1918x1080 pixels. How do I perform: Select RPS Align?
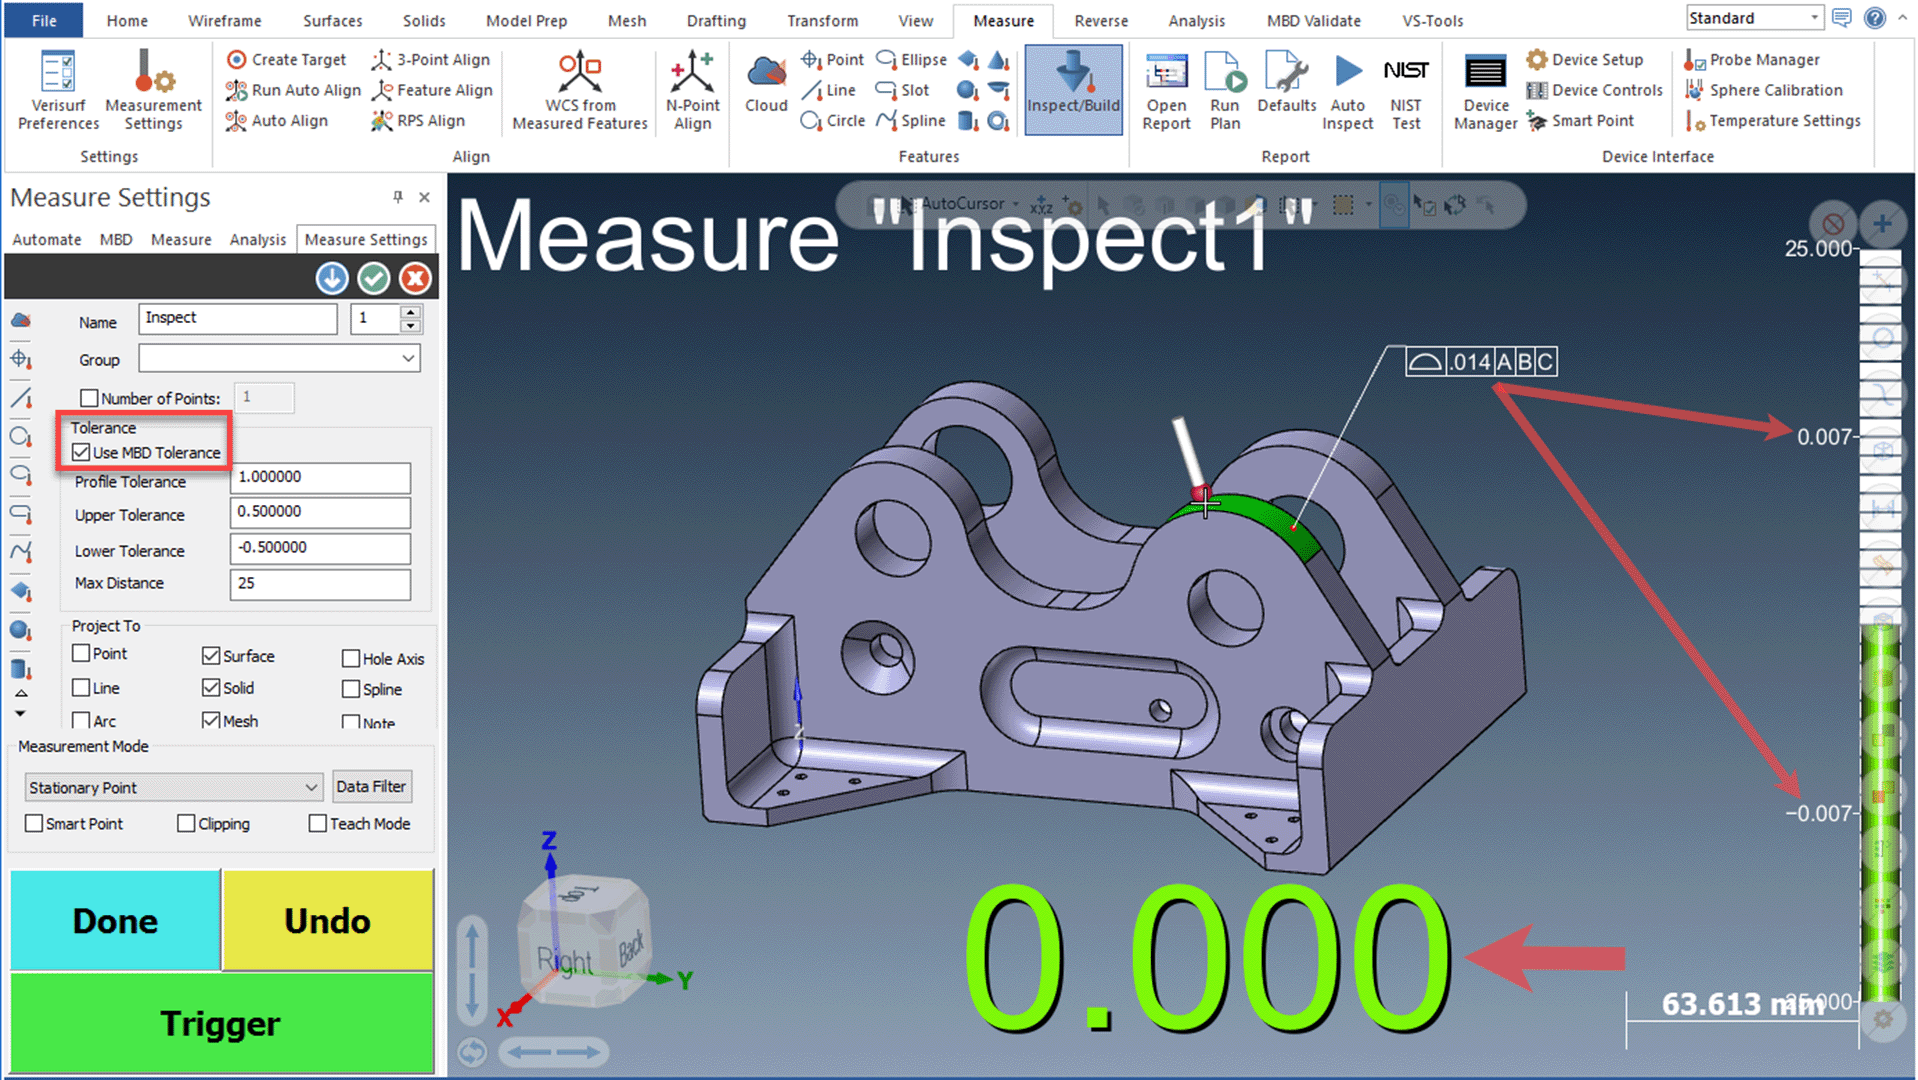point(418,121)
